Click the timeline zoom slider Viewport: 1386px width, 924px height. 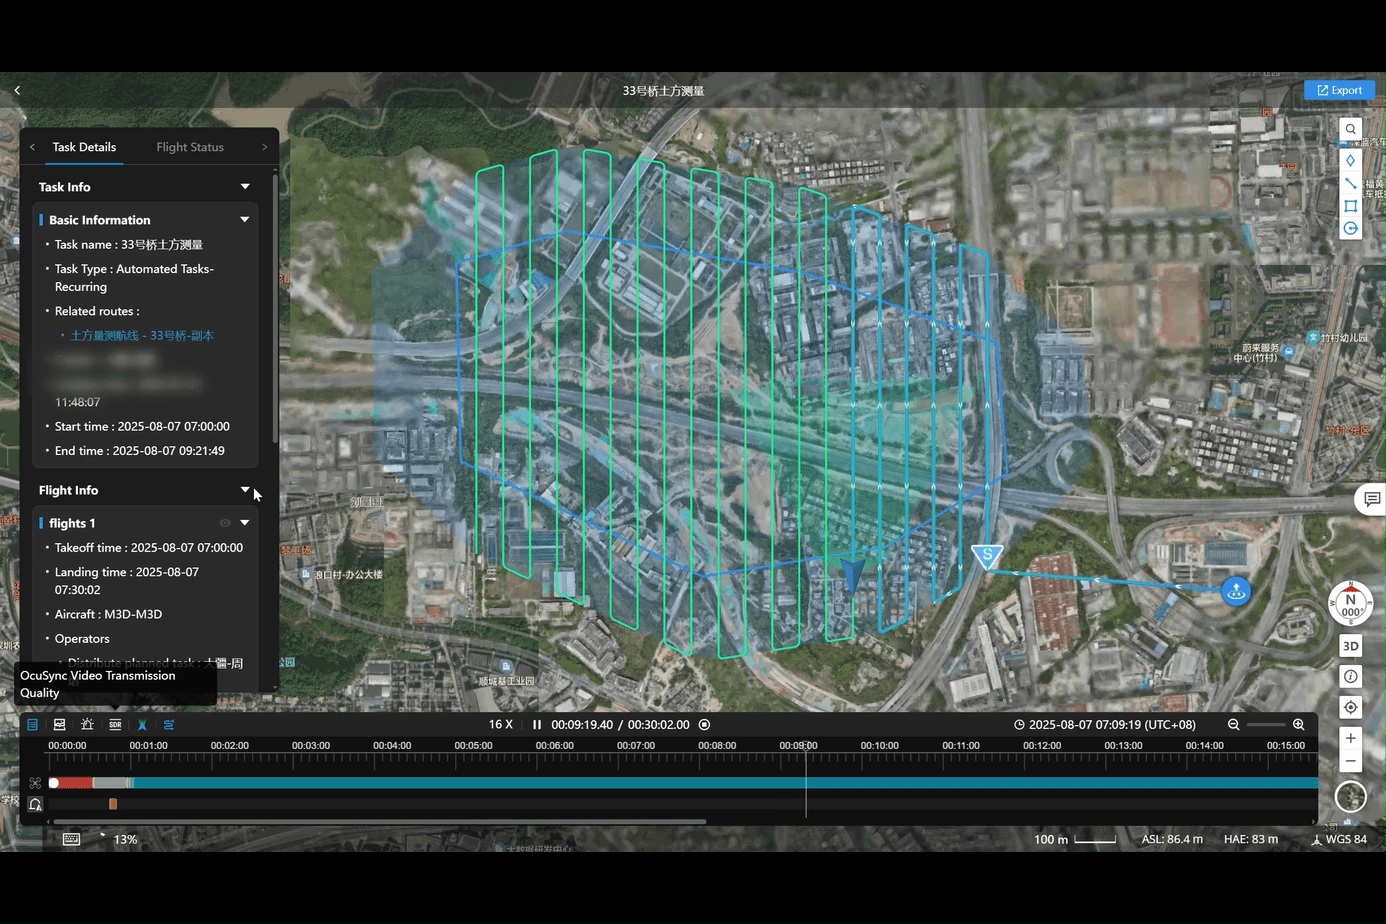(x=1266, y=725)
